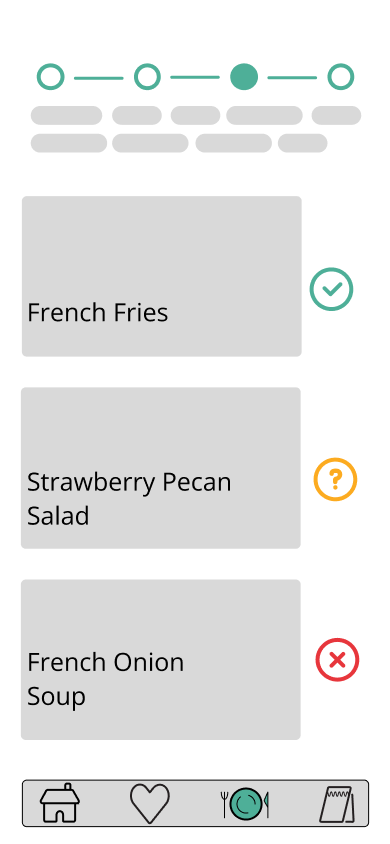The height and width of the screenshot is (844, 390).
Task: Open the Strawberry Pecan Salad card
Action: [x=161, y=468]
